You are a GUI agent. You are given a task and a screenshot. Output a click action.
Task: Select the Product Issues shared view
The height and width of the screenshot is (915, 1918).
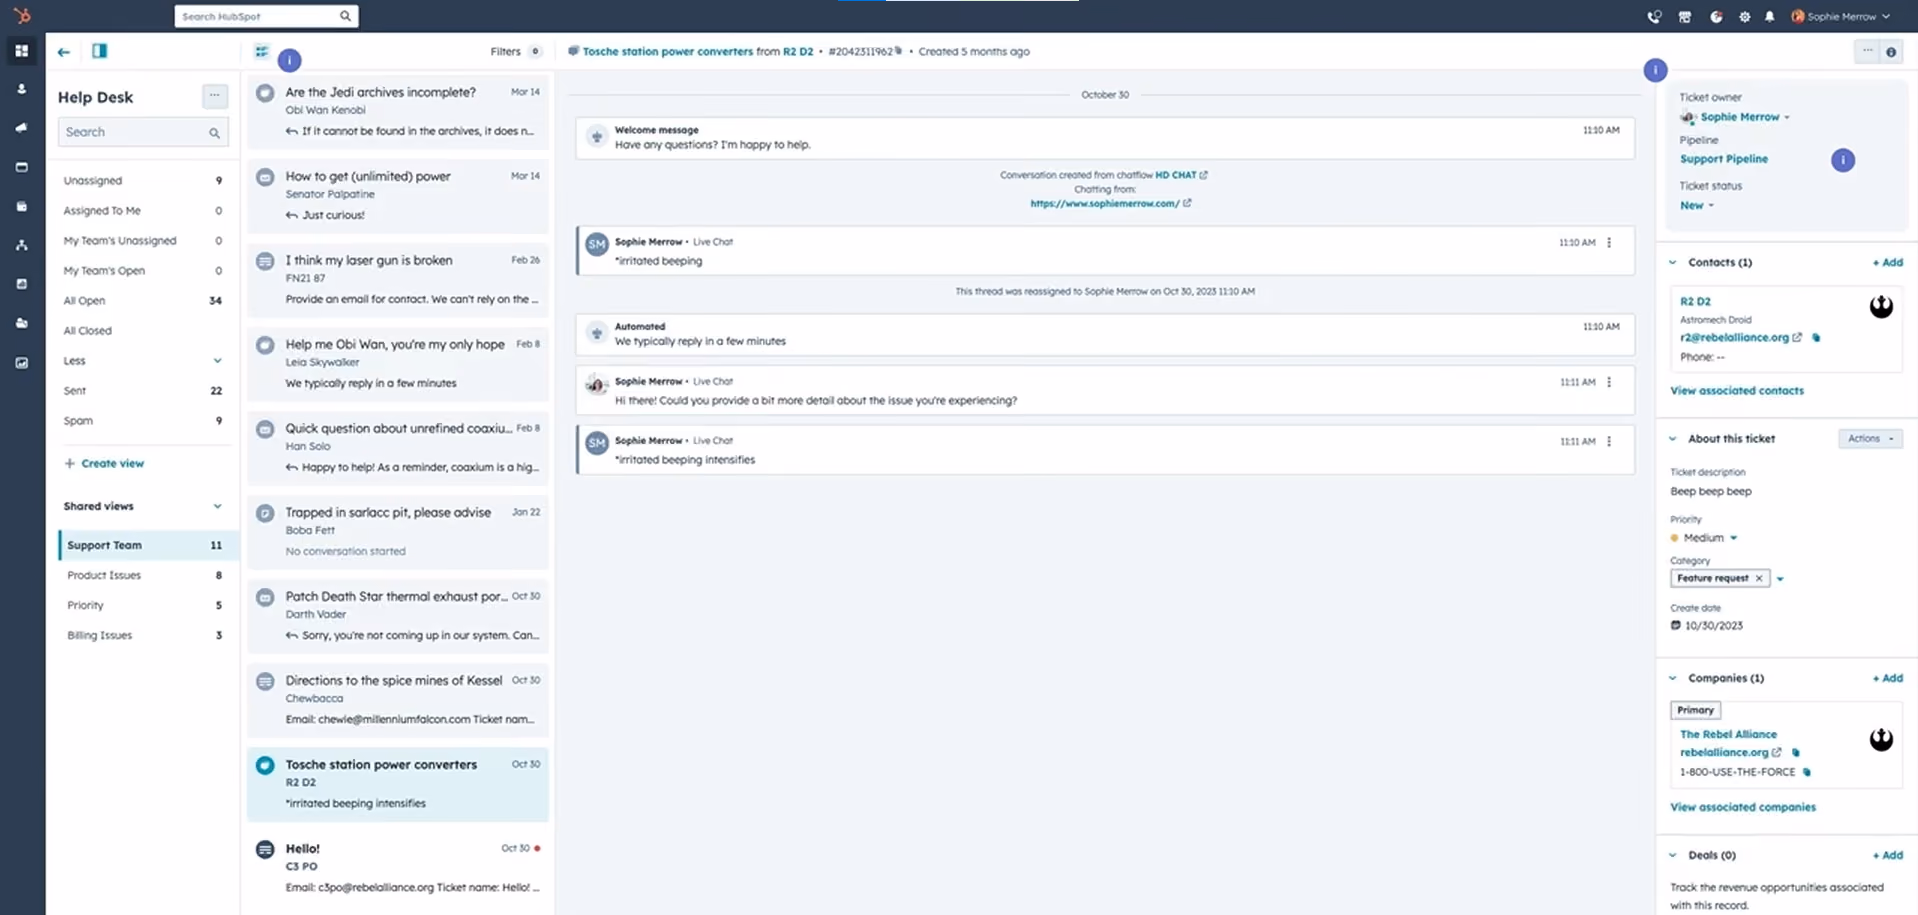pos(143,576)
